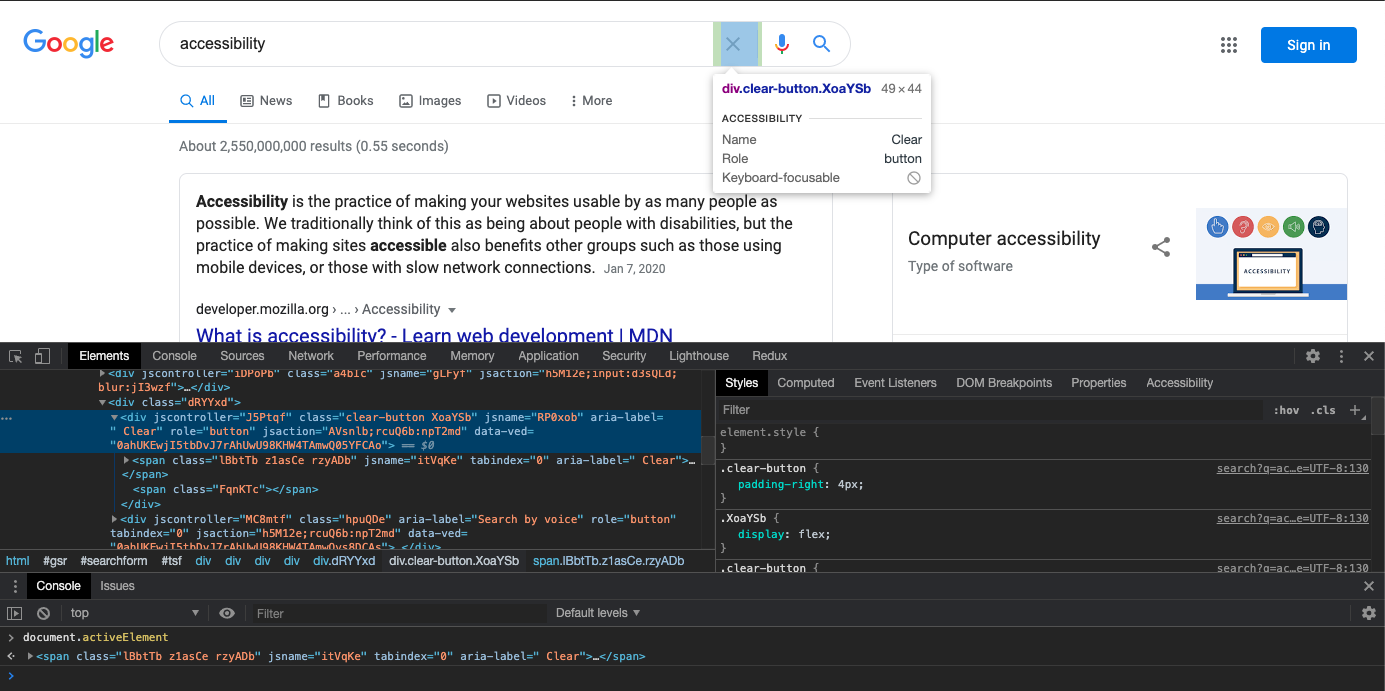Click the share icon beside Computer accessibility
Screen dimensions: 1385x691
[x=1161, y=247]
